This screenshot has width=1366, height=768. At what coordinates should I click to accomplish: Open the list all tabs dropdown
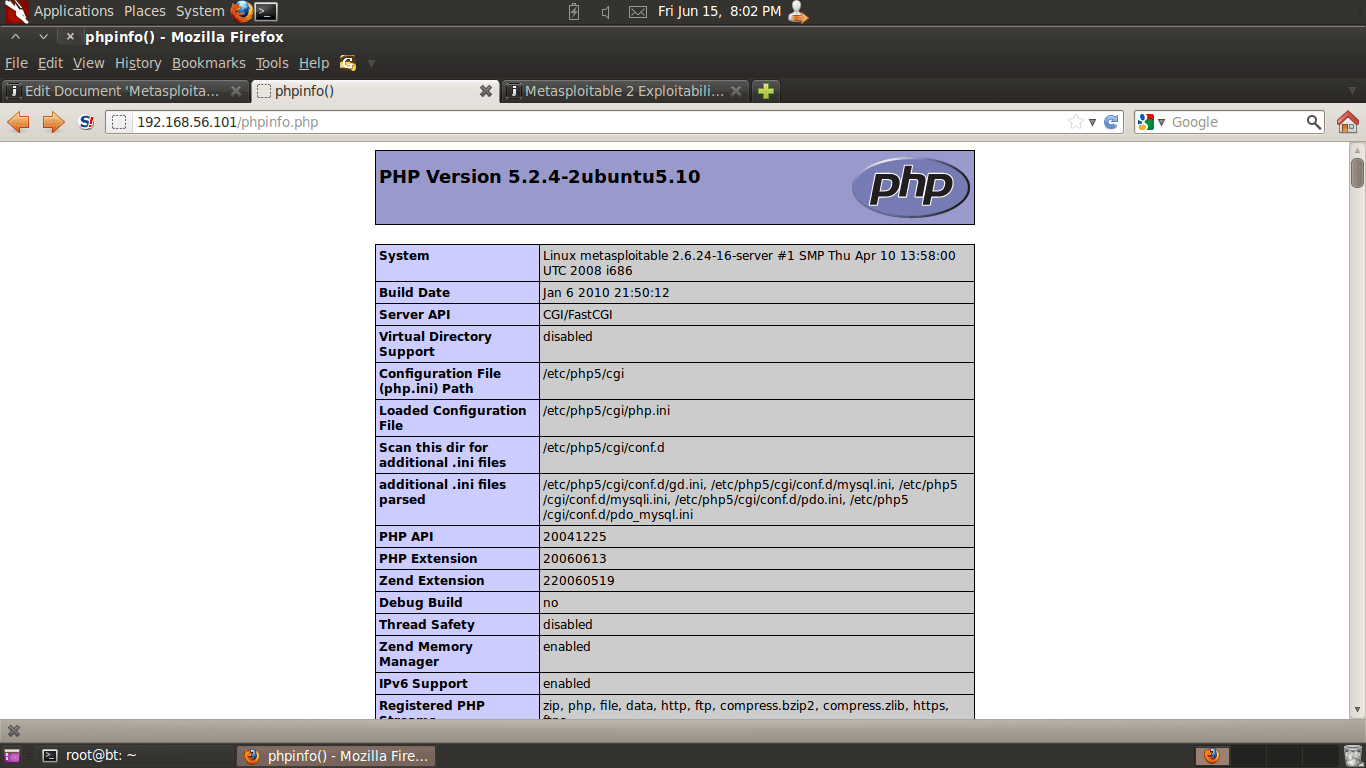(x=1352, y=91)
